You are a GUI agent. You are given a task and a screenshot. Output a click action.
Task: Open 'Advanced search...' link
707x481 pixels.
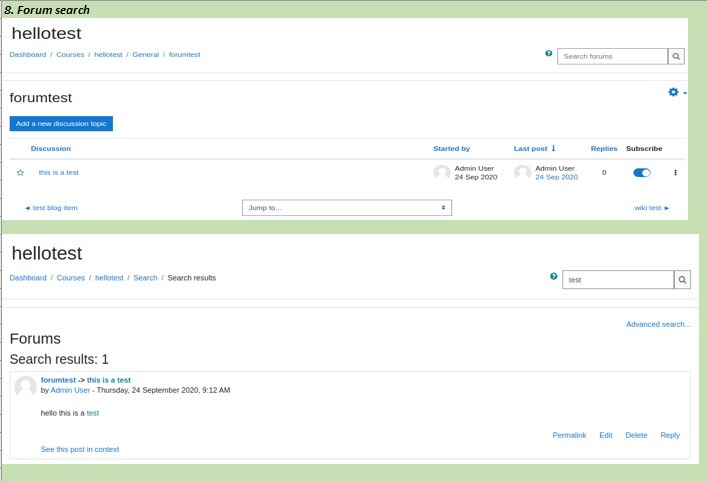pos(658,324)
